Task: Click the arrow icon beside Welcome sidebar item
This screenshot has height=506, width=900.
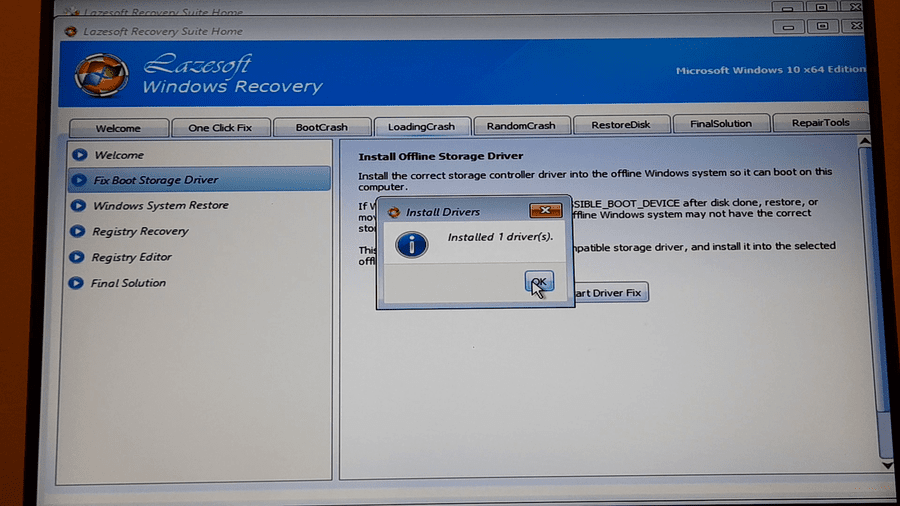Action: tap(80, 155)
